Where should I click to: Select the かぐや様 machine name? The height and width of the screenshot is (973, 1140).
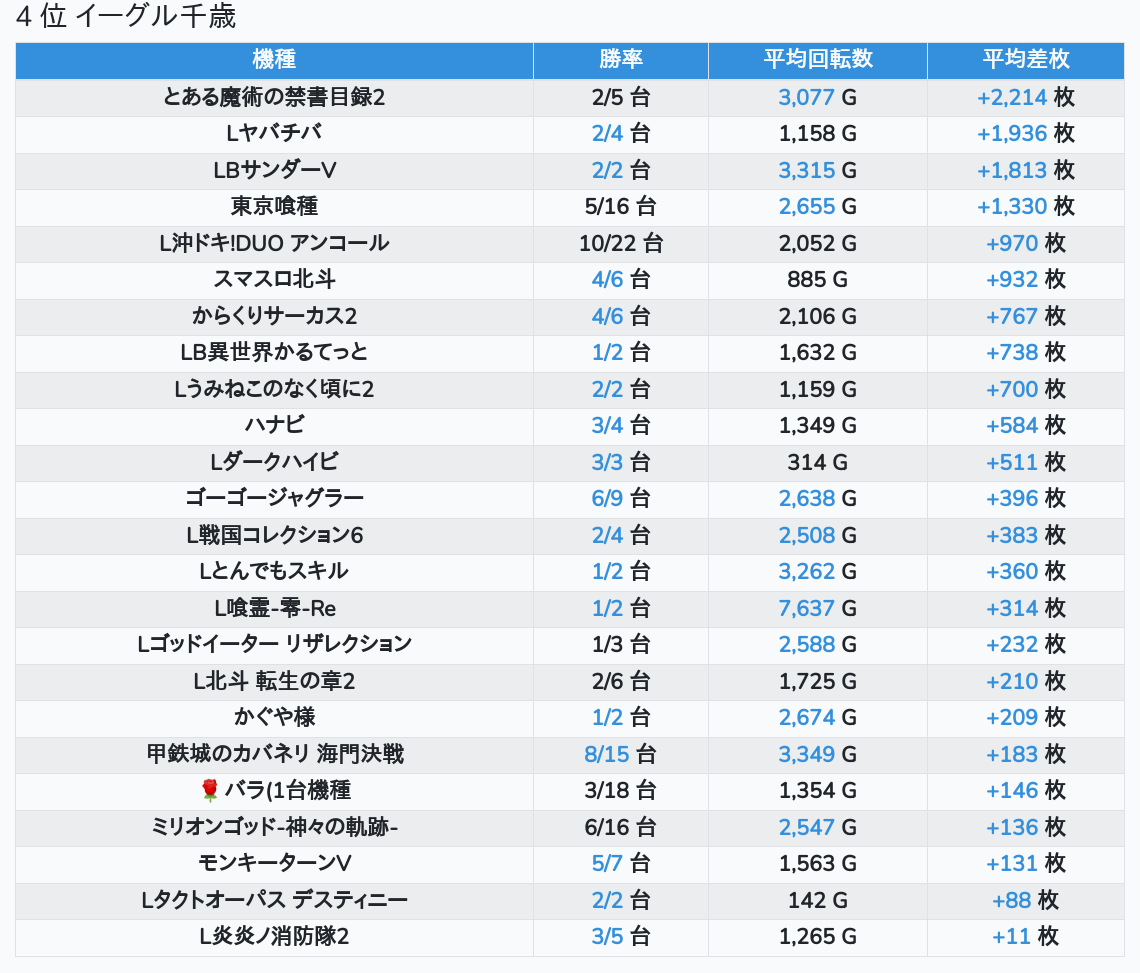274,718
